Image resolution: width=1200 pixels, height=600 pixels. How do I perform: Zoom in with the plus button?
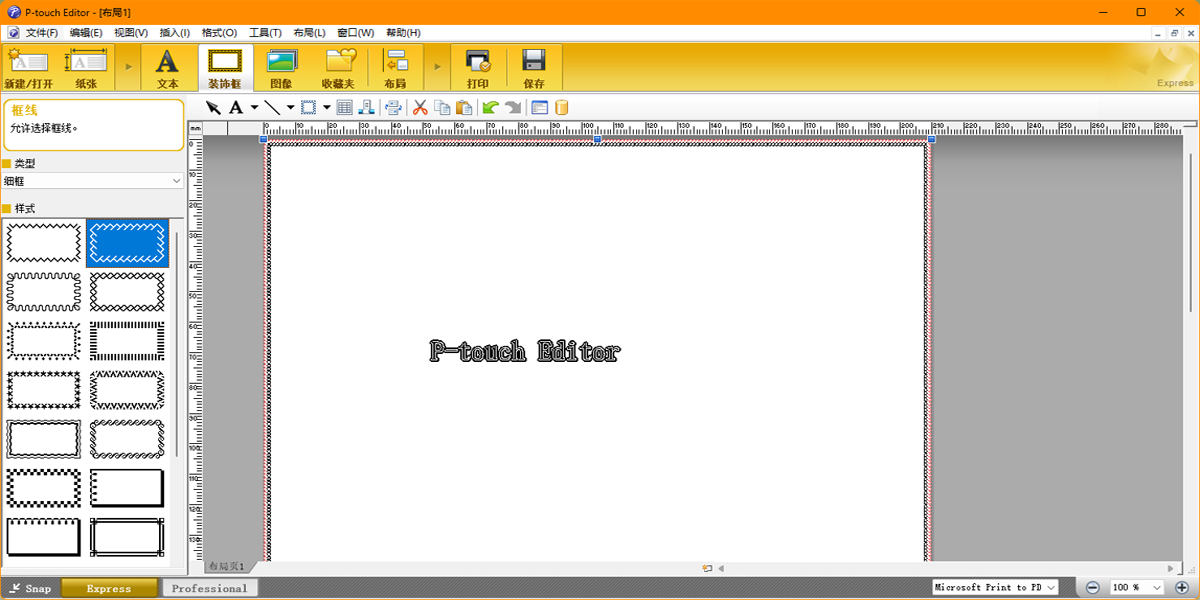1182,588
